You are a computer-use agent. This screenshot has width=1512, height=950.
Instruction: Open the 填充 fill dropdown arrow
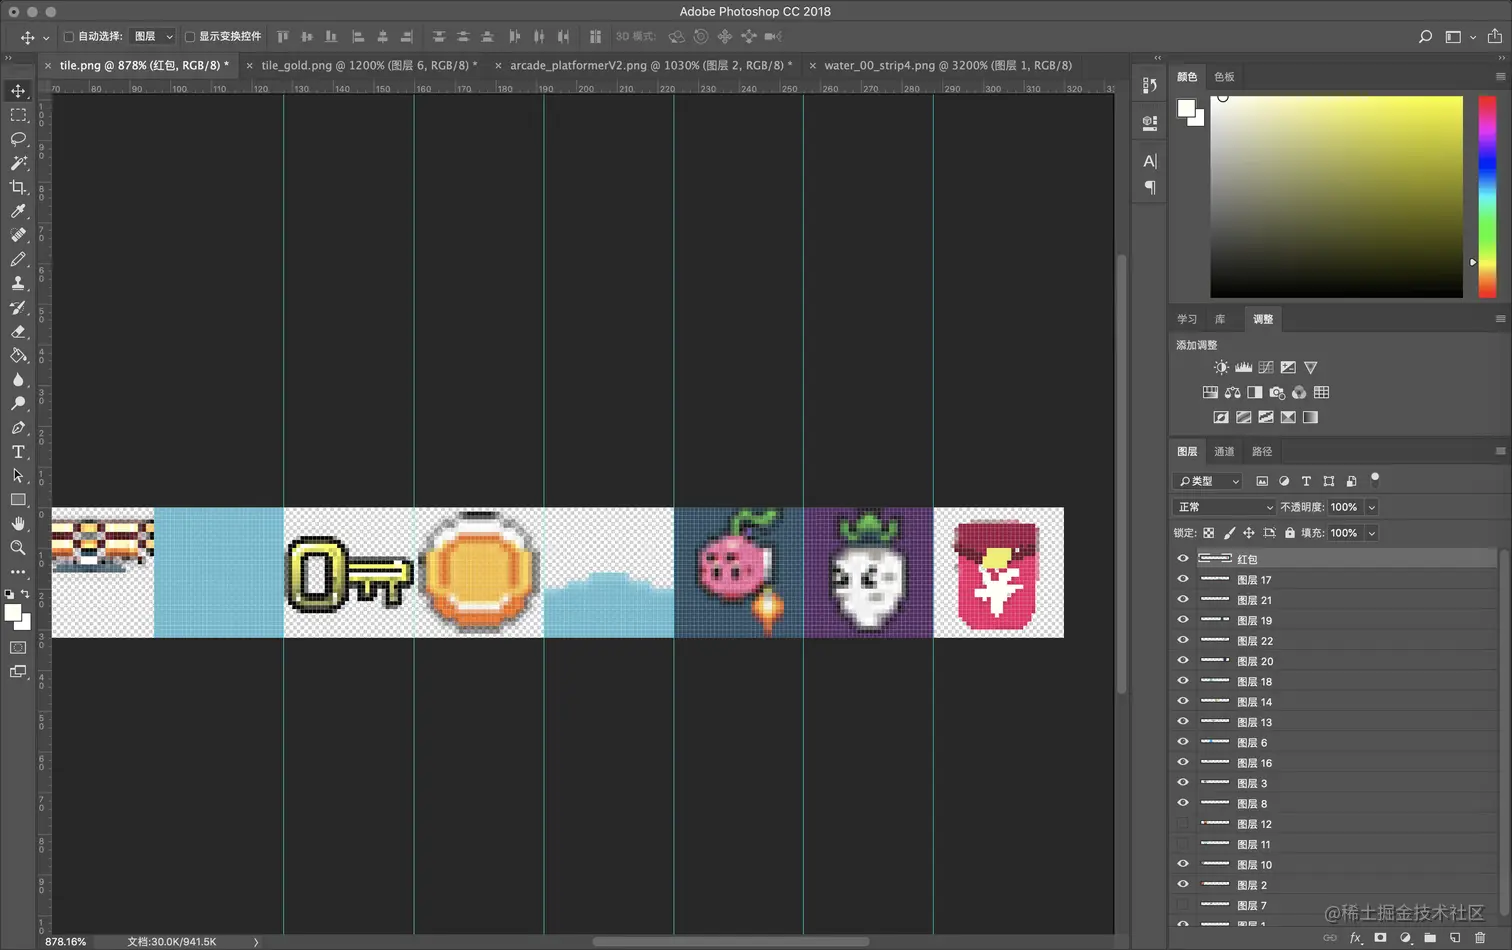[x=1371, y=533]
